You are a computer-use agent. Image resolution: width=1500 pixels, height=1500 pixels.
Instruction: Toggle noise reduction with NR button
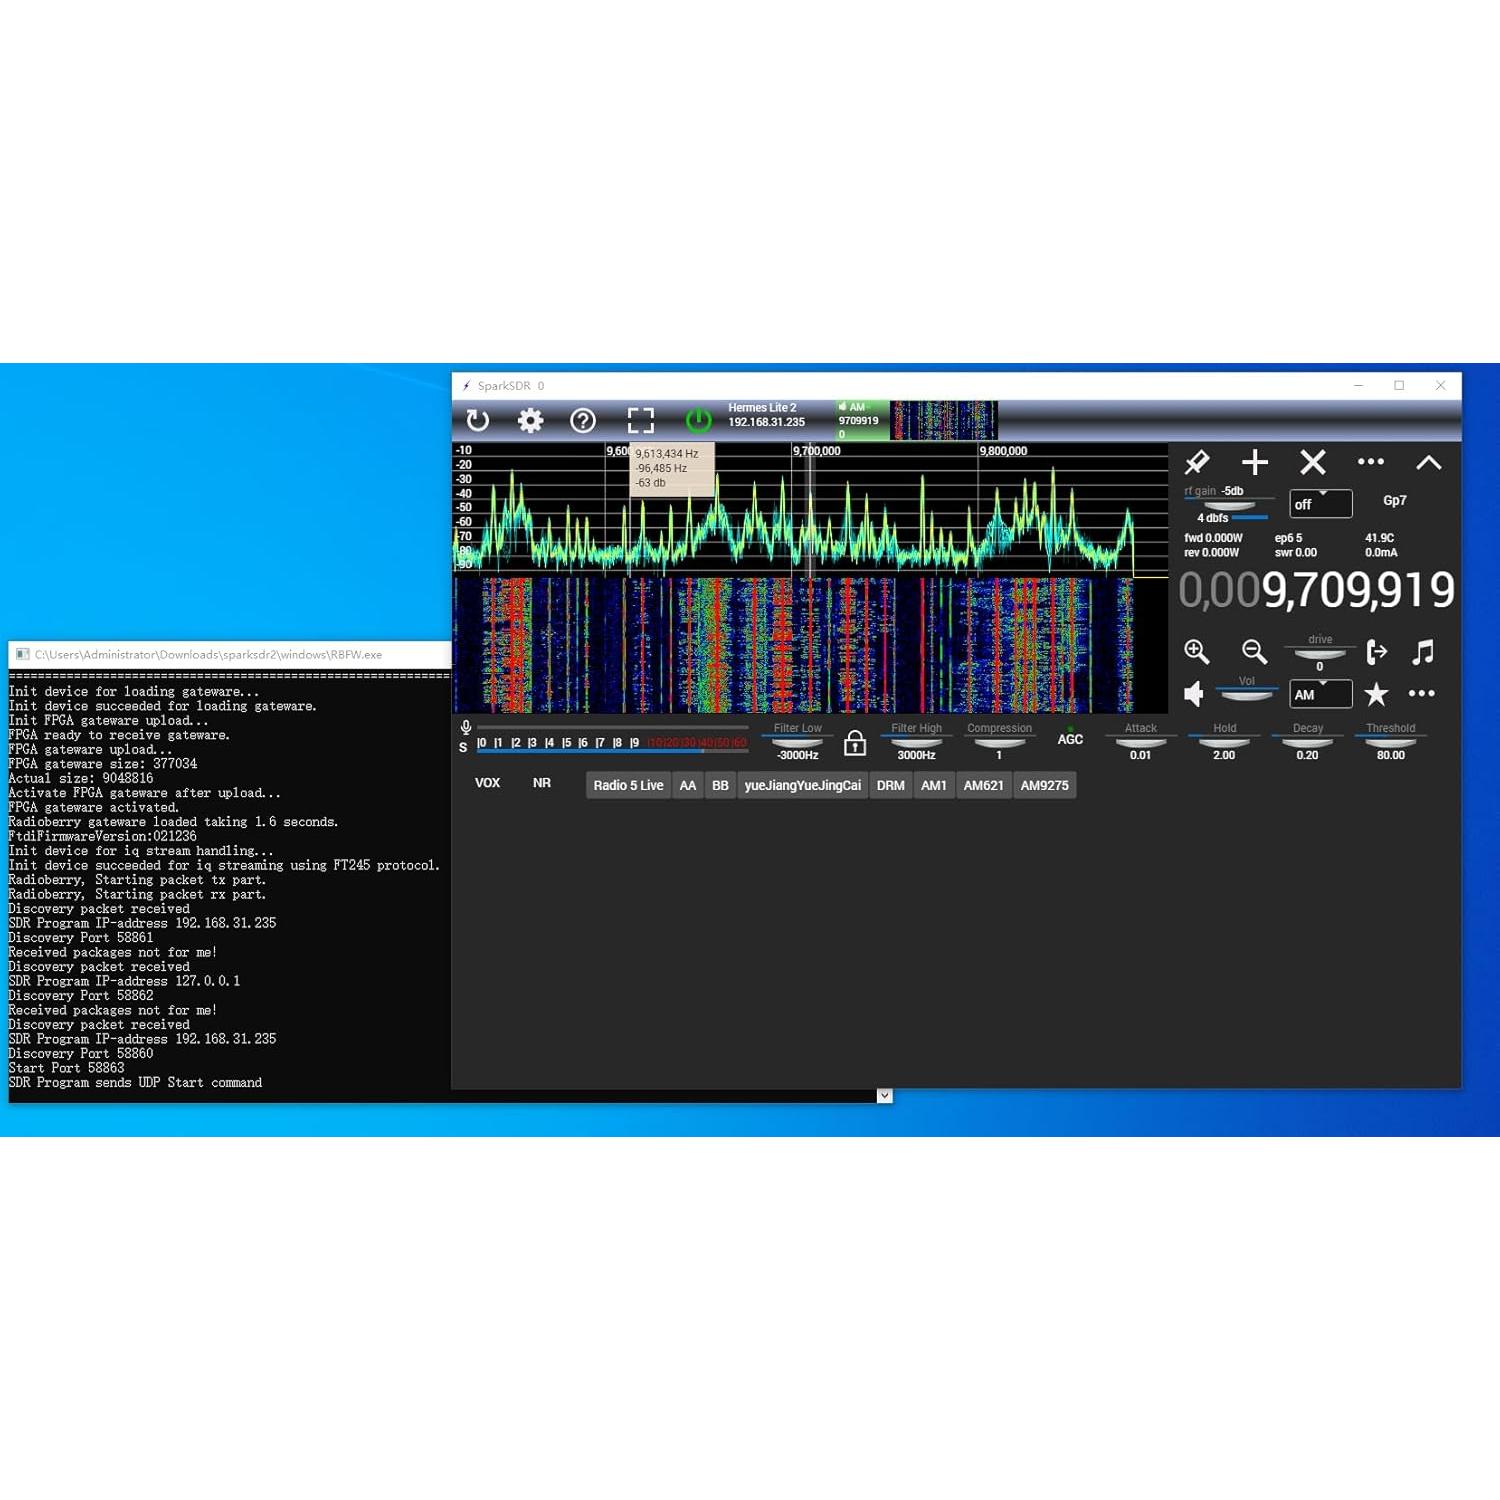(x=543, y=784)
